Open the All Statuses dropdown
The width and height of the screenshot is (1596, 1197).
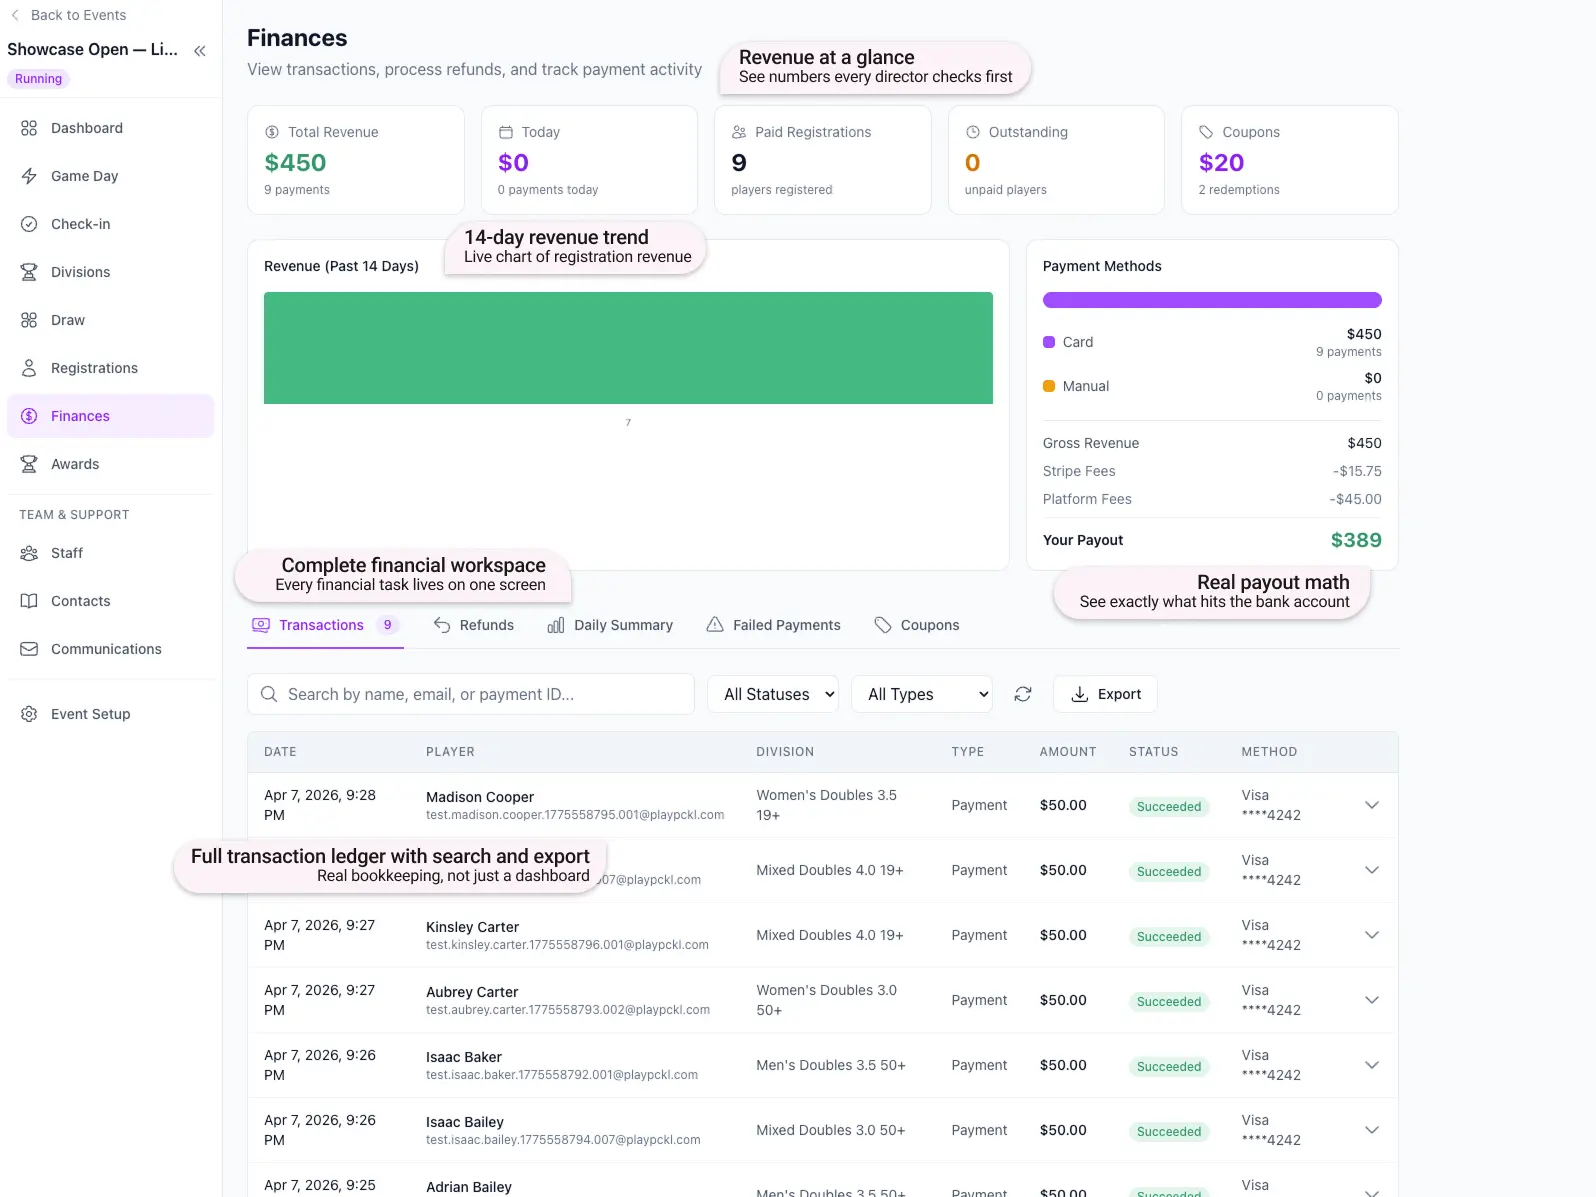pyautogui.click(x=773, y=694)
